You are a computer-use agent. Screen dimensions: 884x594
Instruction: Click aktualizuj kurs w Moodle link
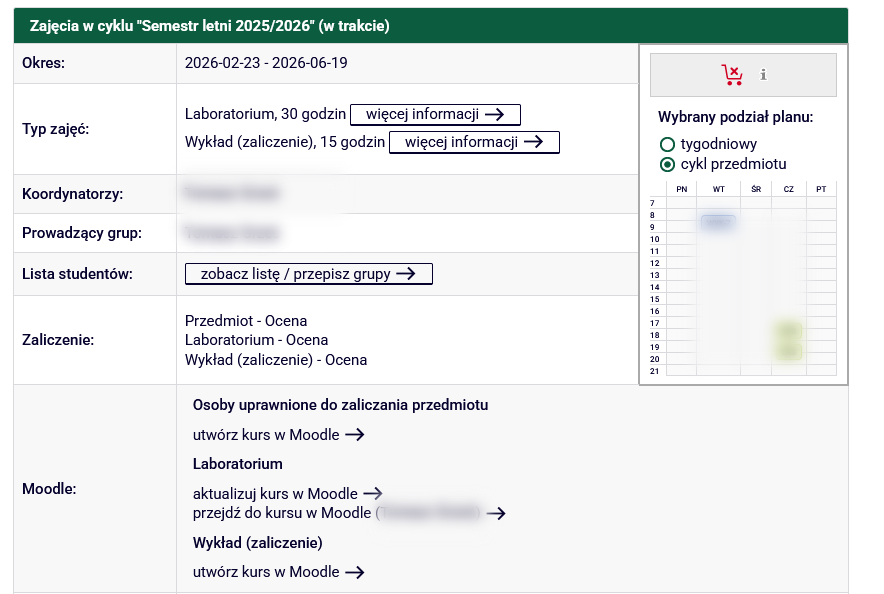(x=288, y=494)
